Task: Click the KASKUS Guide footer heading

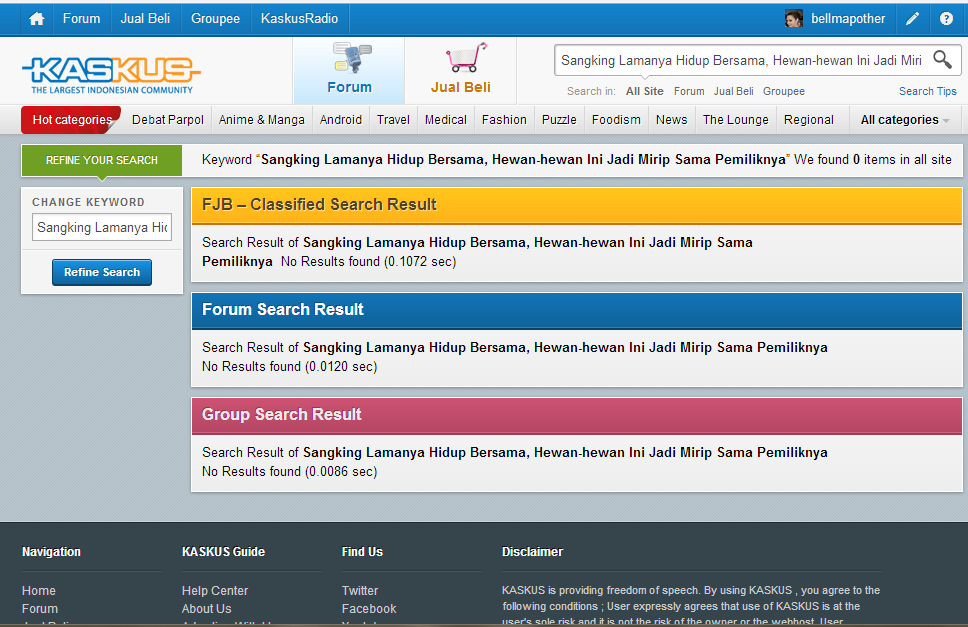Action: click(x=223, y=552)
